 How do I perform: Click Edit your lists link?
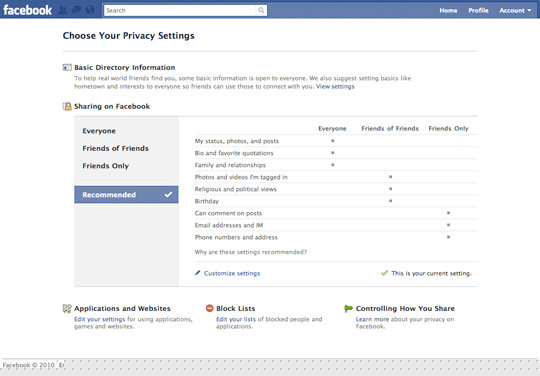point(236,319)
